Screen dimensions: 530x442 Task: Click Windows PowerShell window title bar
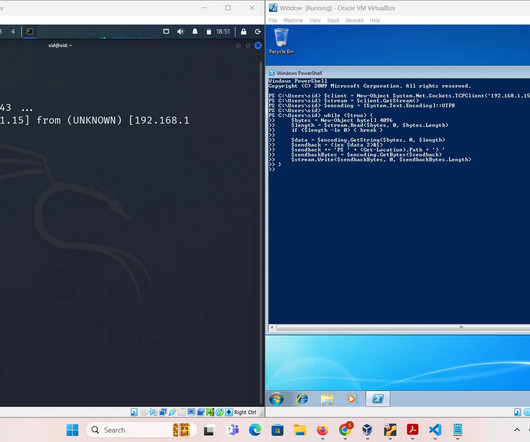pyautogui.click(x=399, y=73)
